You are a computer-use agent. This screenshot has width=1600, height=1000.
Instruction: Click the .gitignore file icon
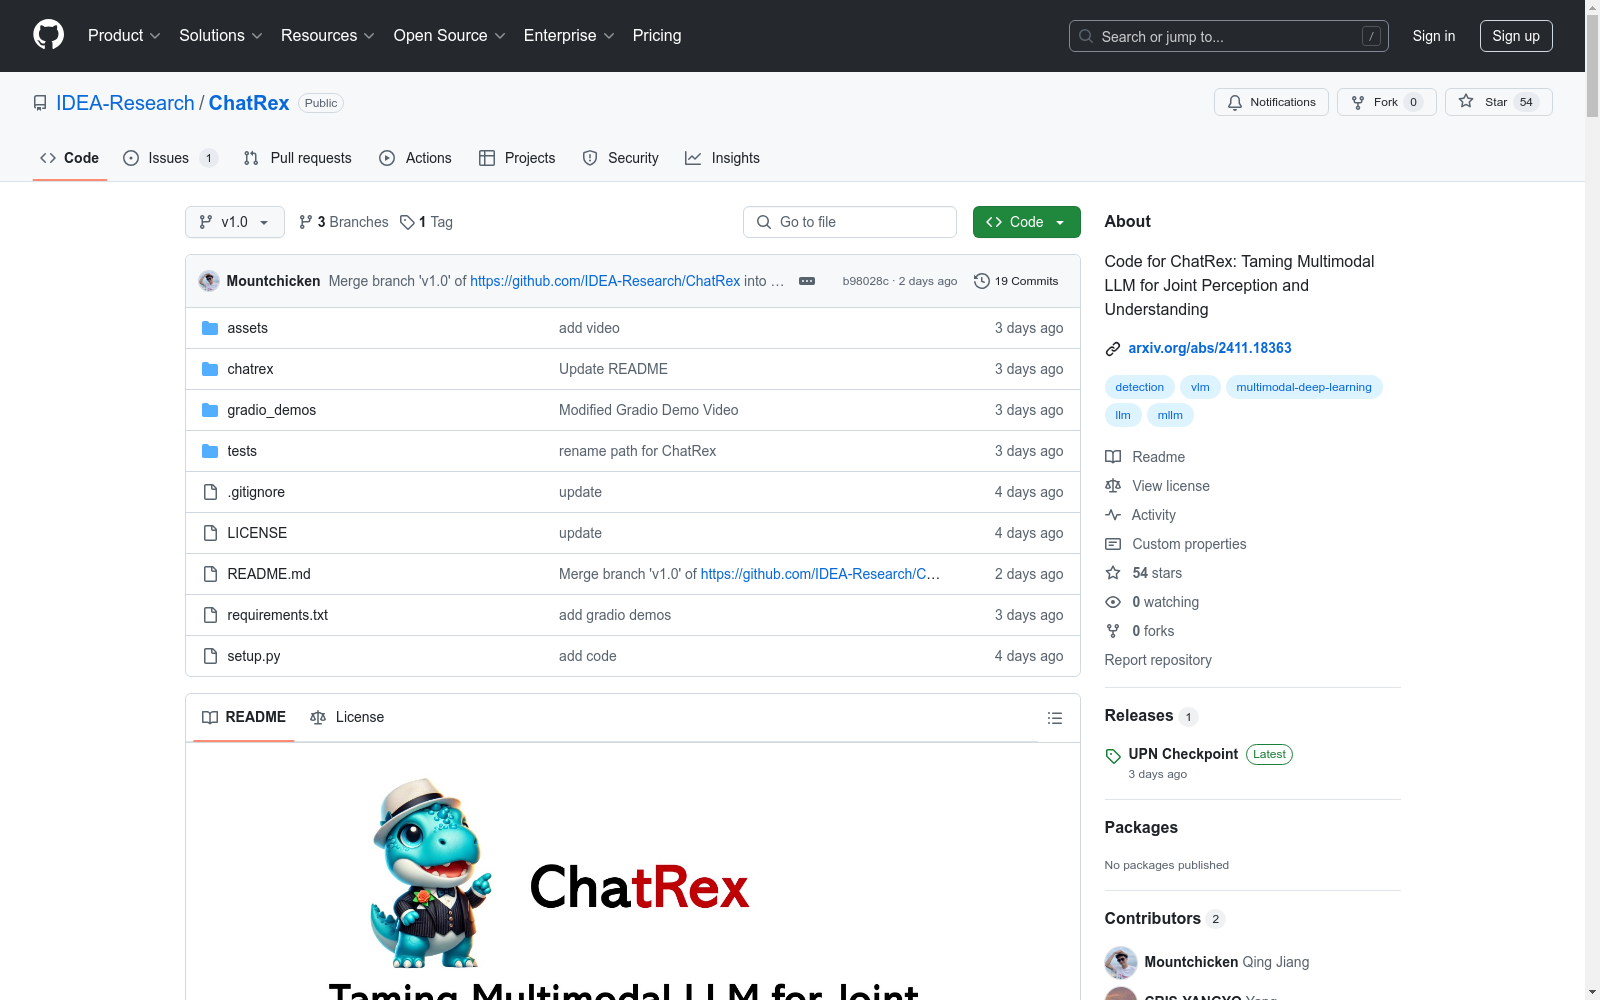[210, 492]
